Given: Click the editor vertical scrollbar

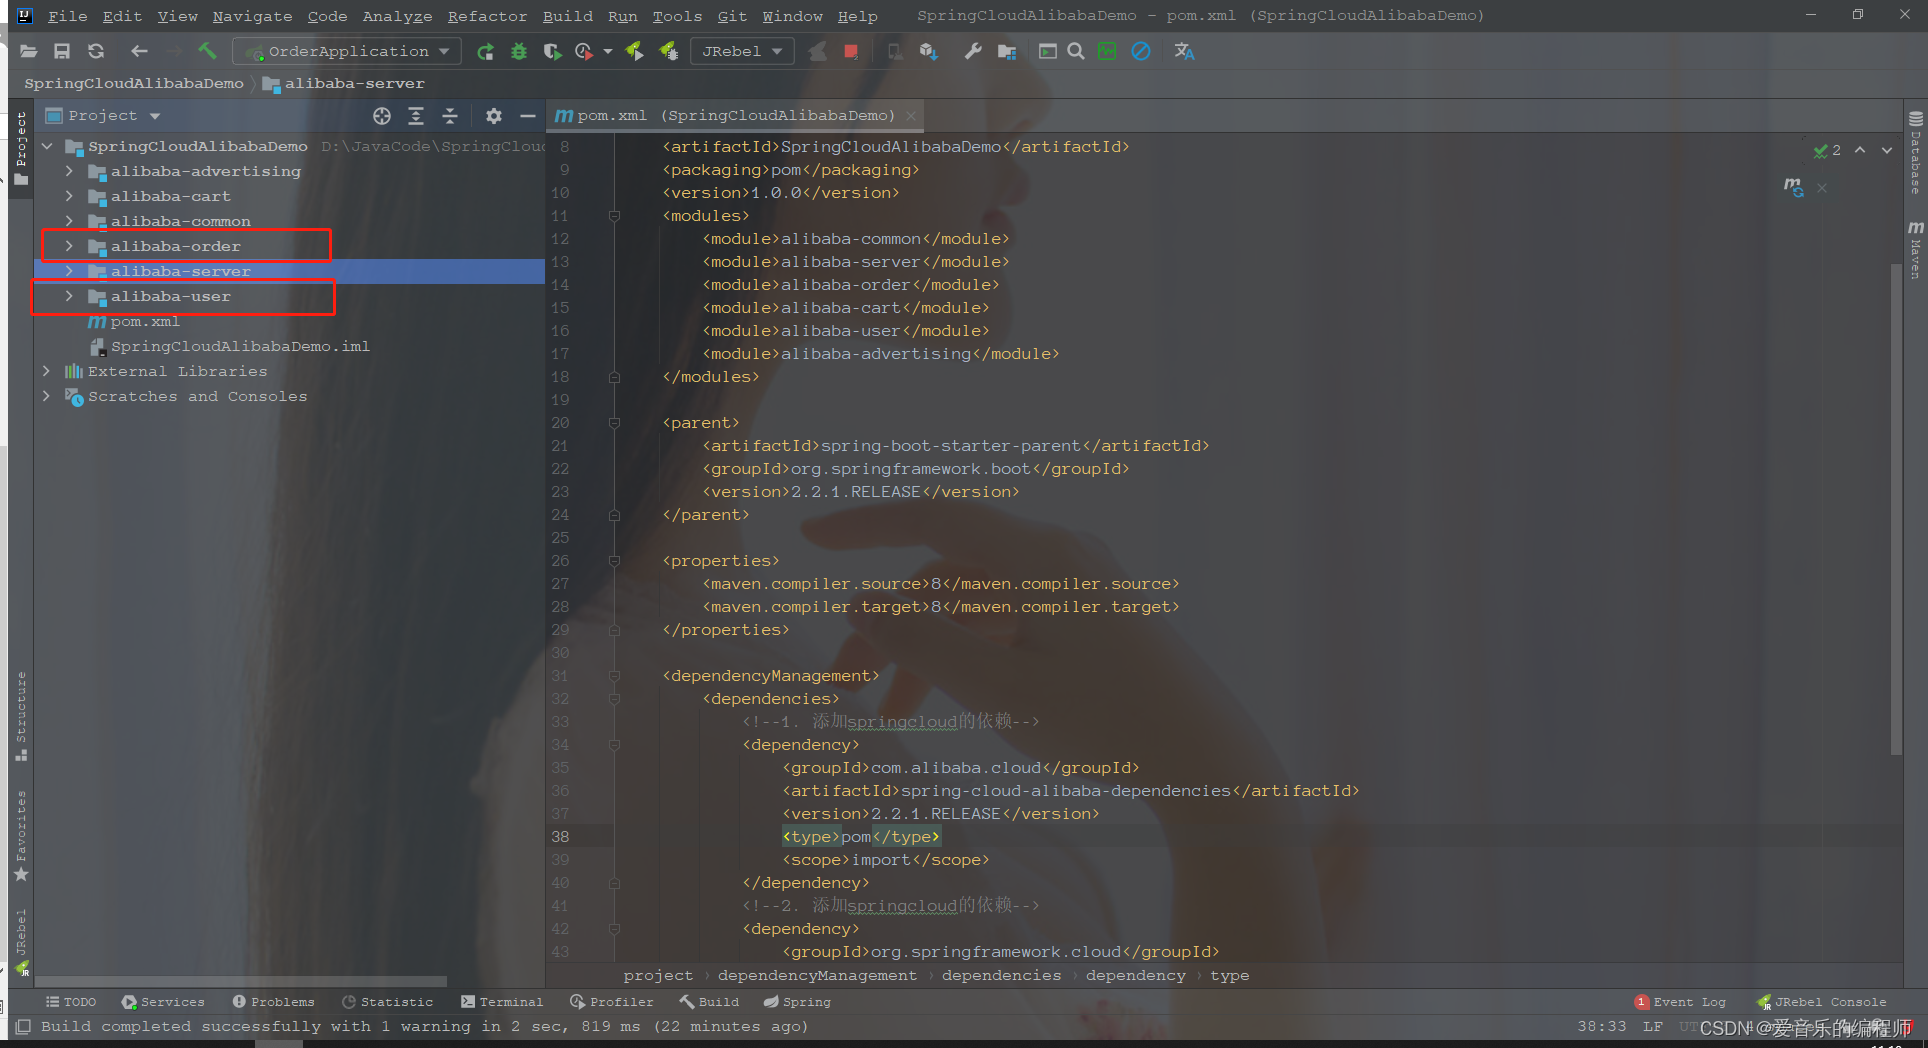Looking at the screenshot, I should [1896, 510].
